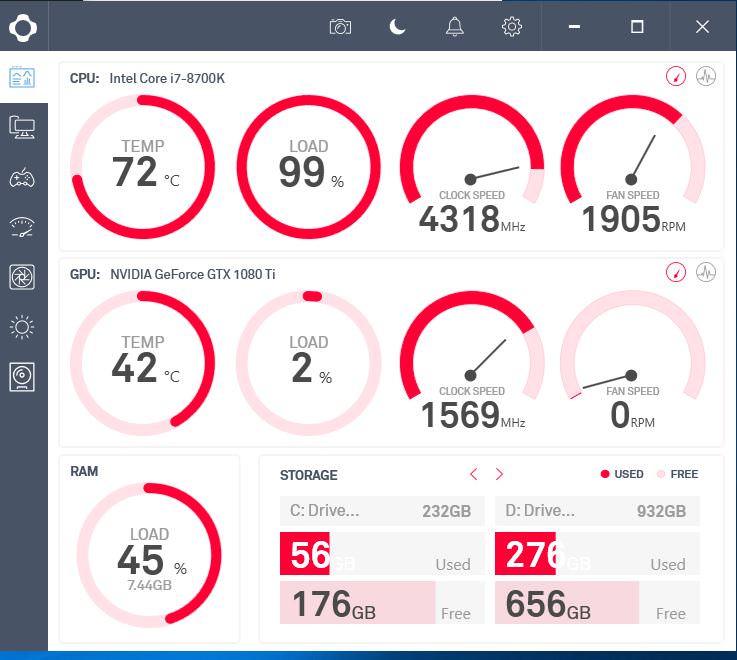Open the Games controller sidebar icon
Image resolution: width=737 pixels, height=660 pixels.
click(x=22, y=178)
